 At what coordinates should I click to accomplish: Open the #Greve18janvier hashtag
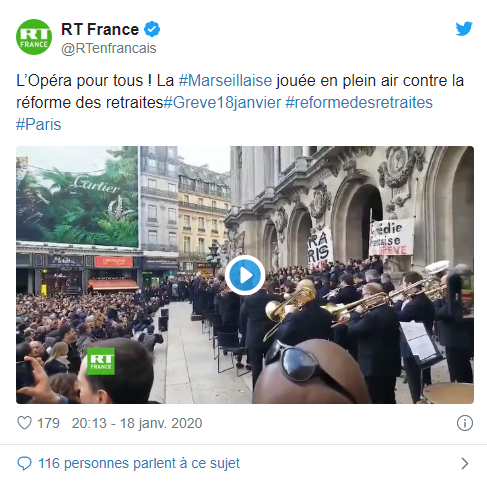coord(222,103)
